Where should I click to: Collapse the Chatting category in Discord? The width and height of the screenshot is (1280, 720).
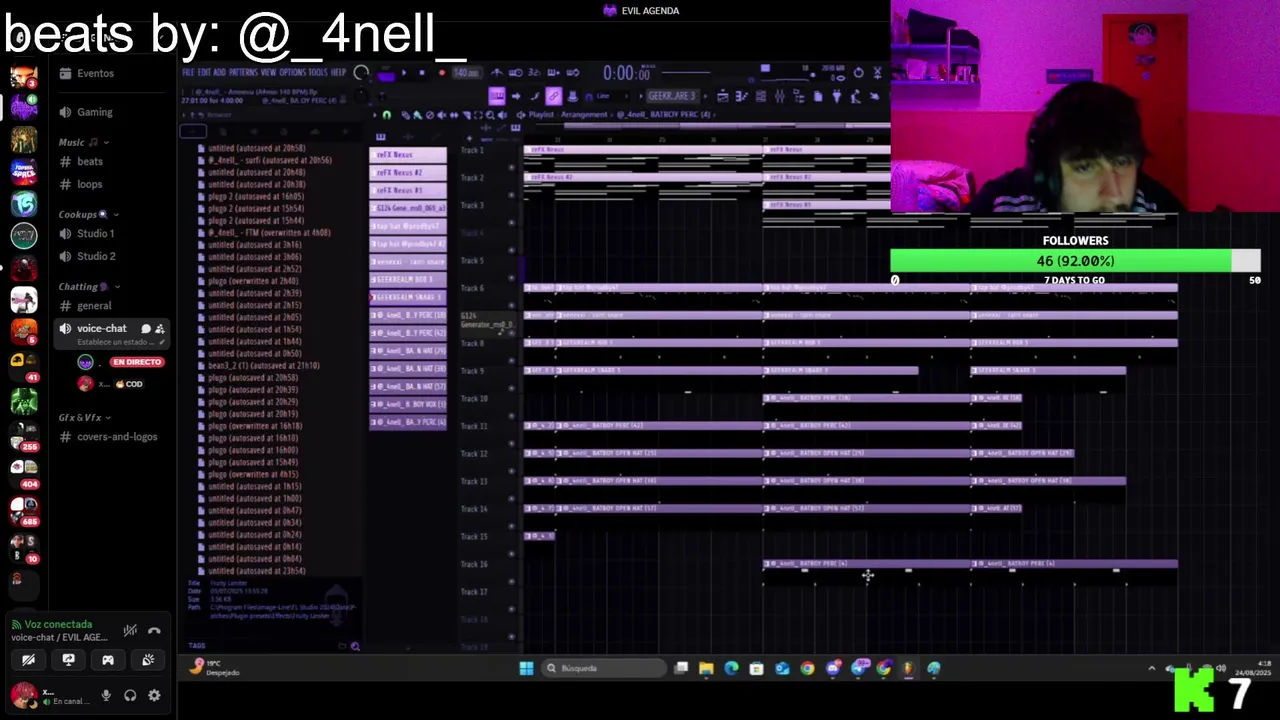coord(88,286)
